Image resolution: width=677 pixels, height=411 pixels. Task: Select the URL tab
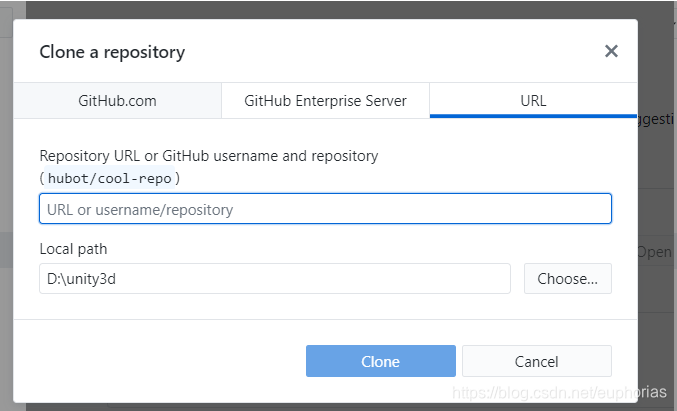[533, 101]
